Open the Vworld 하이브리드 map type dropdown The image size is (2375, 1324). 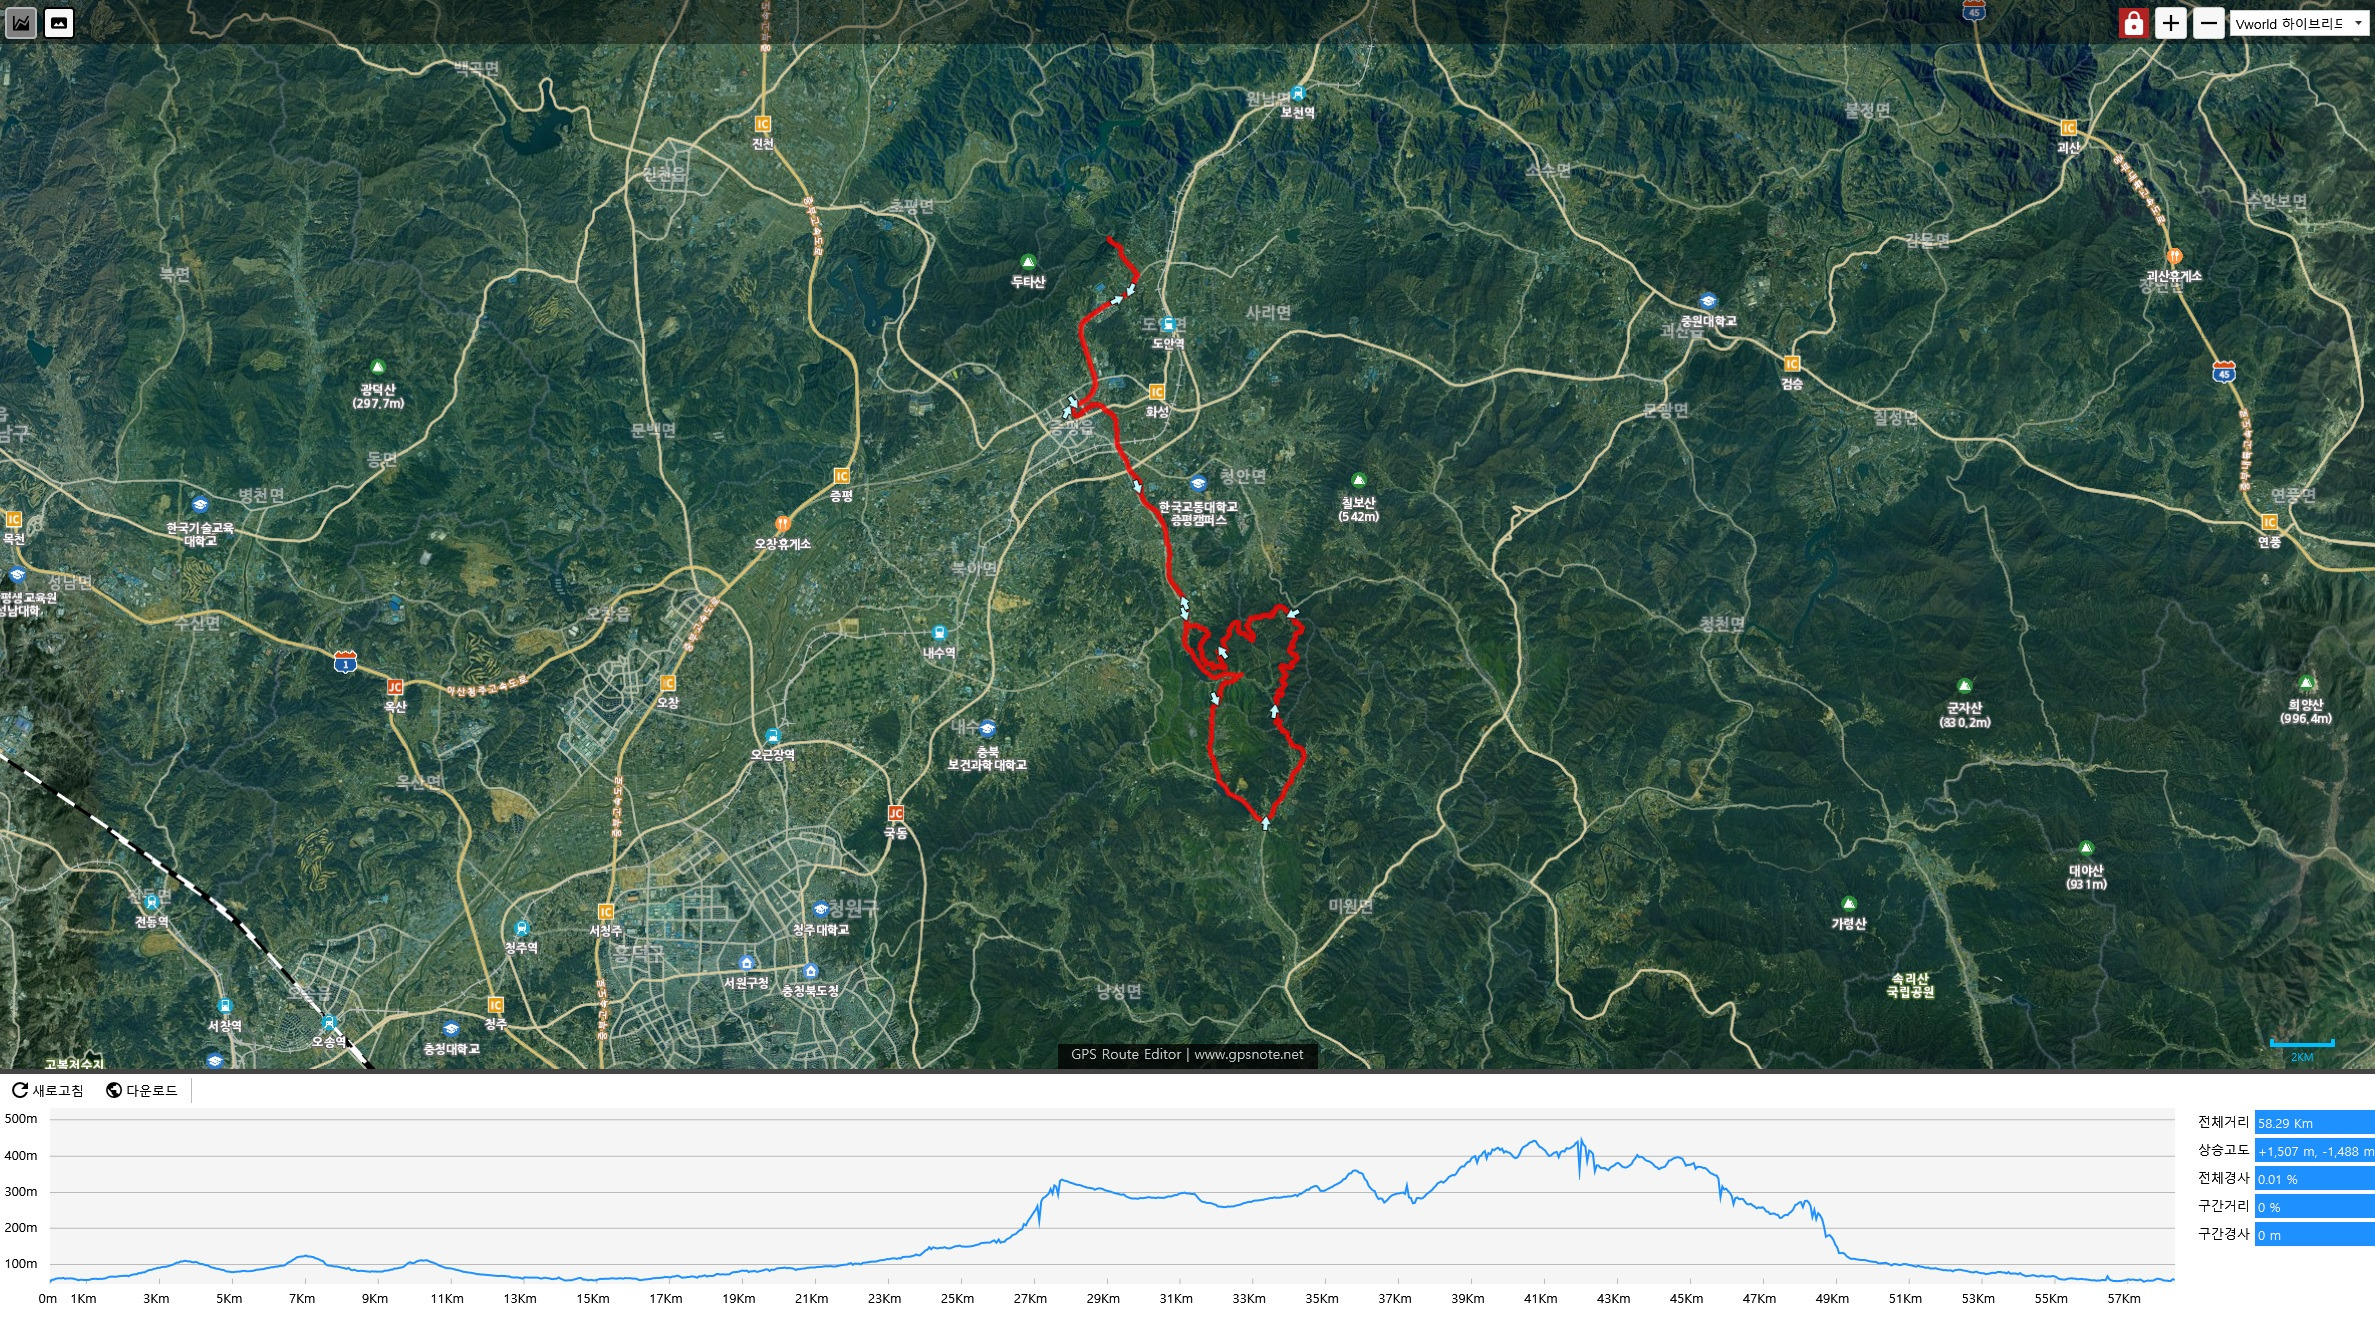coord(2298,23)
